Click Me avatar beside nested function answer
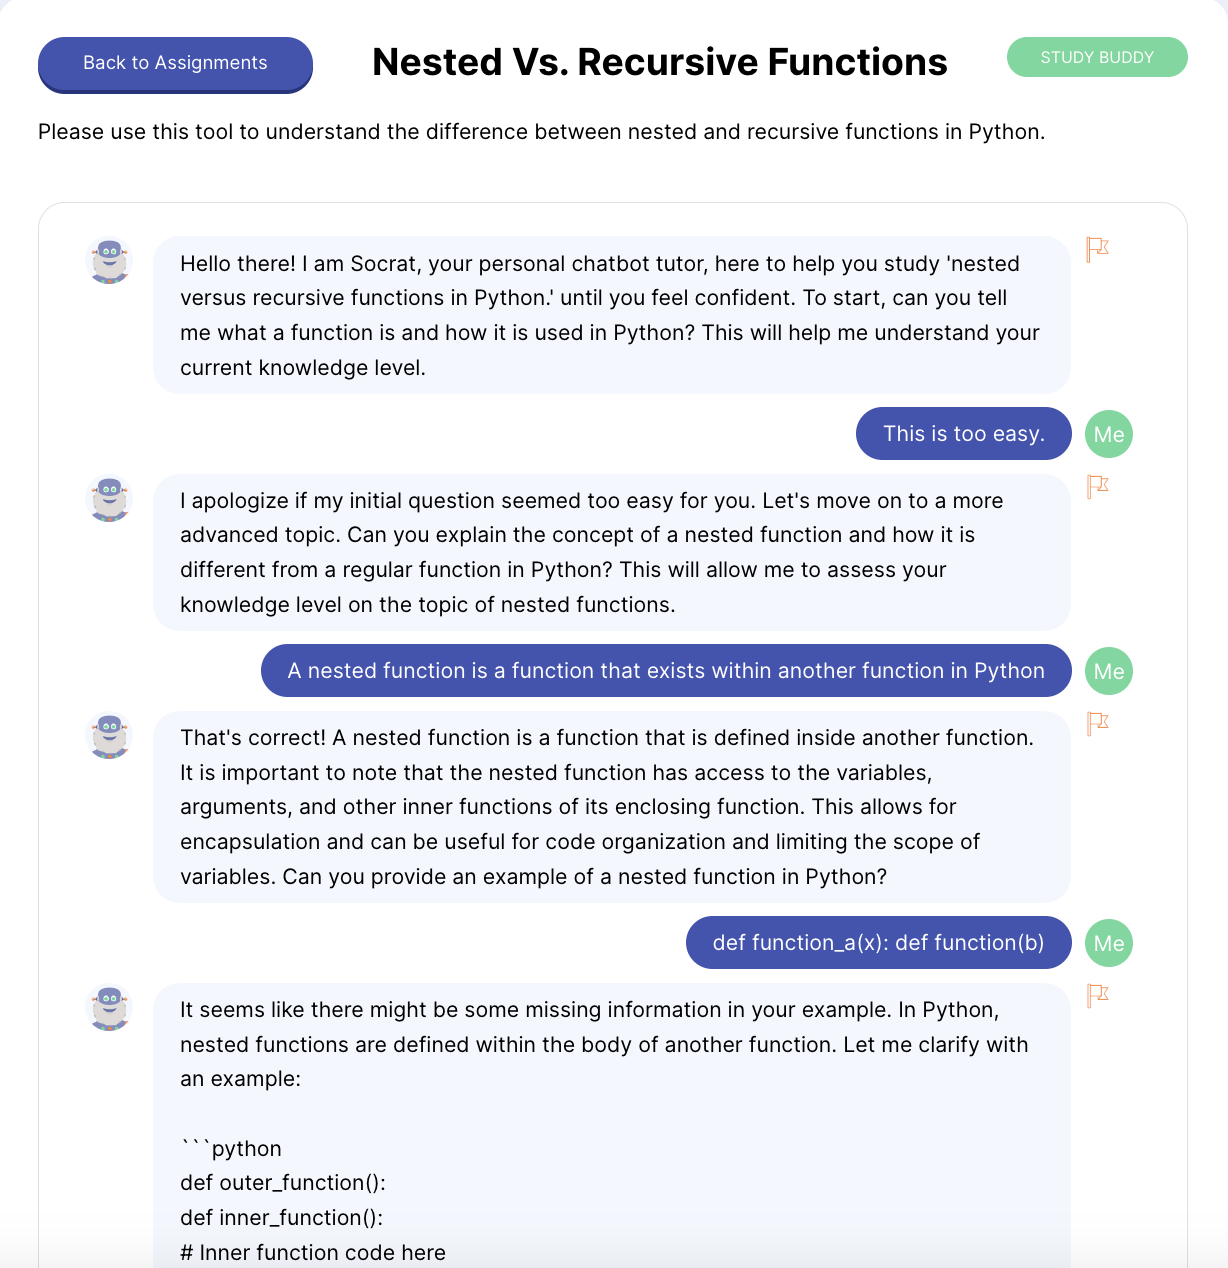The height and width of the screenshot is (1268, 1228). pos(1109,671)
